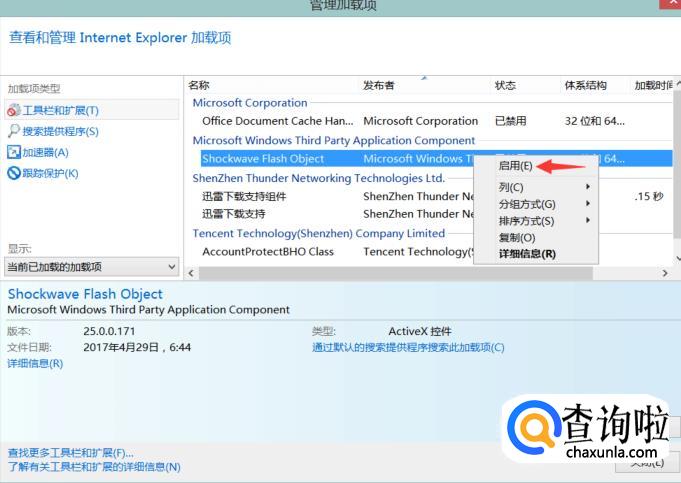
Task: Open 加速器(A) add-on type
Action: click(x=45, y=152)
